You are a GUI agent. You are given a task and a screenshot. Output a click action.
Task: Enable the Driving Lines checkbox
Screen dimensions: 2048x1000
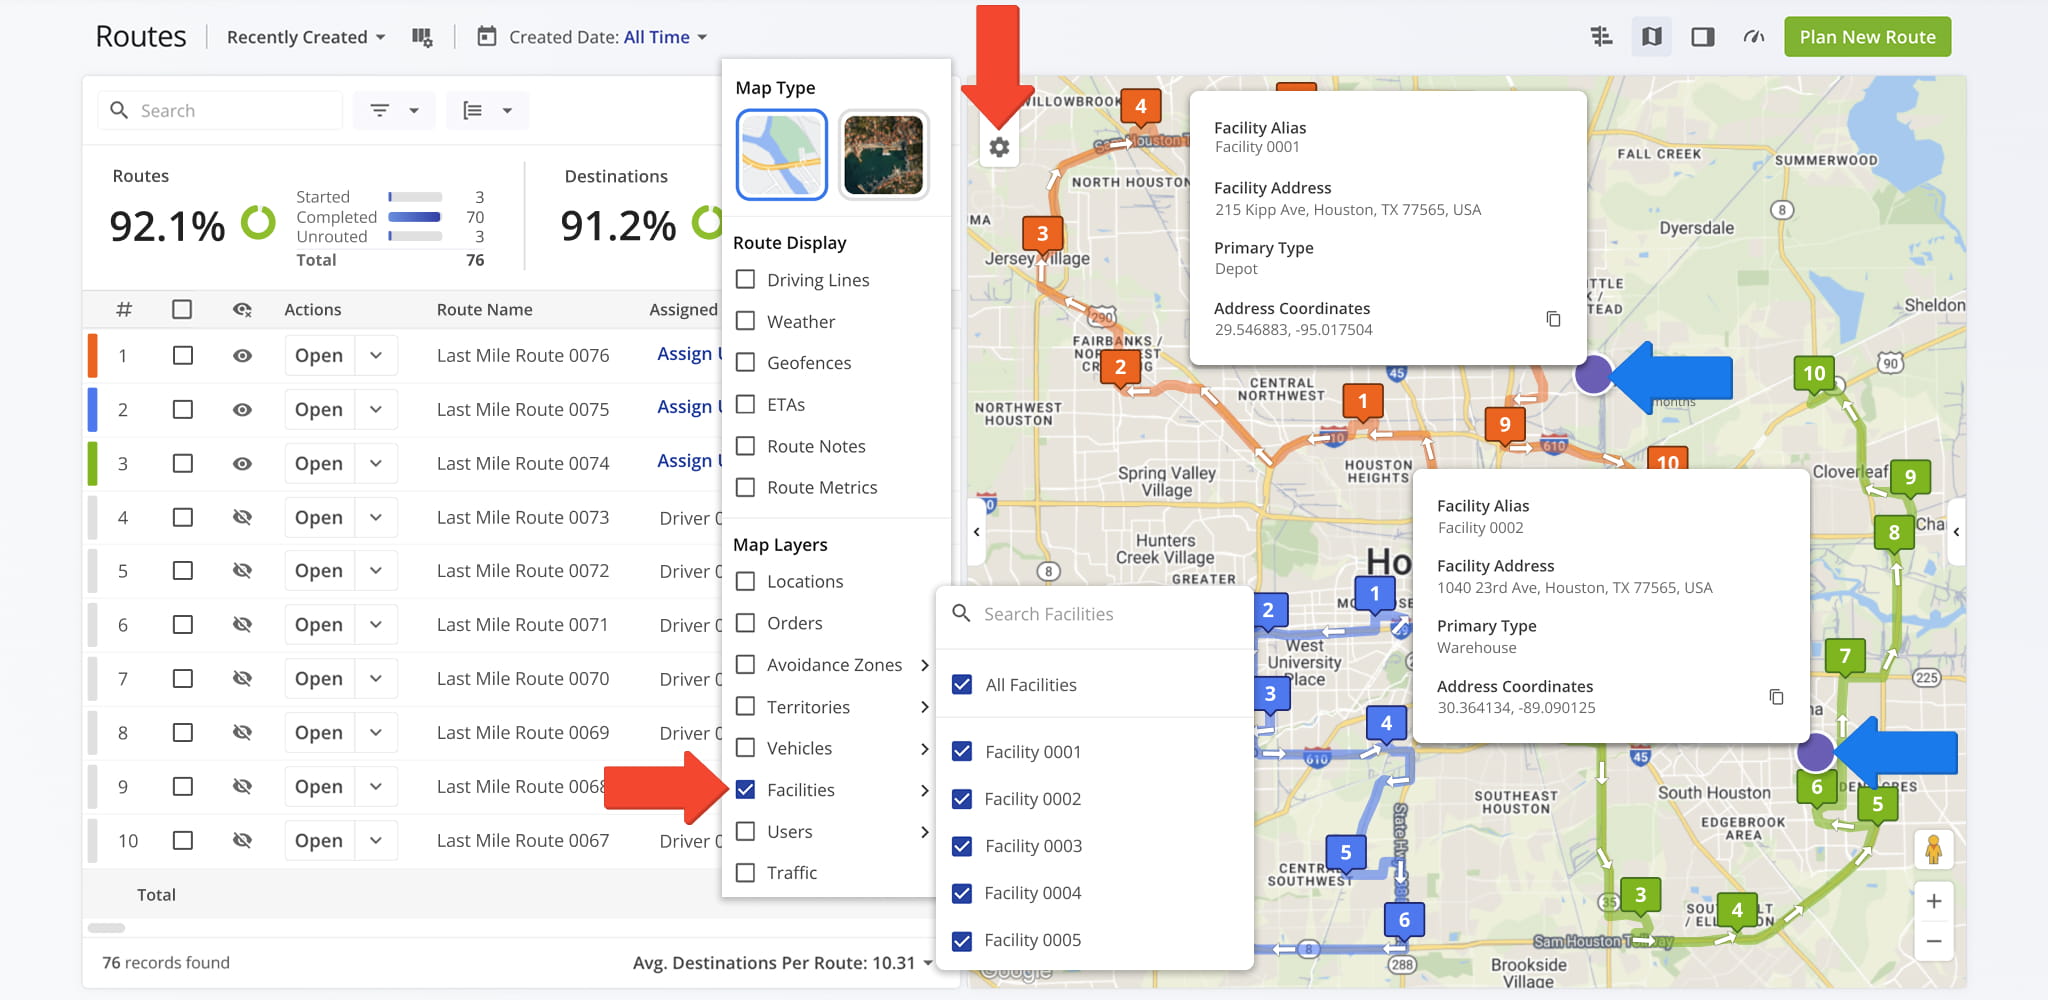pyautogui.click(x=745, y=280)
